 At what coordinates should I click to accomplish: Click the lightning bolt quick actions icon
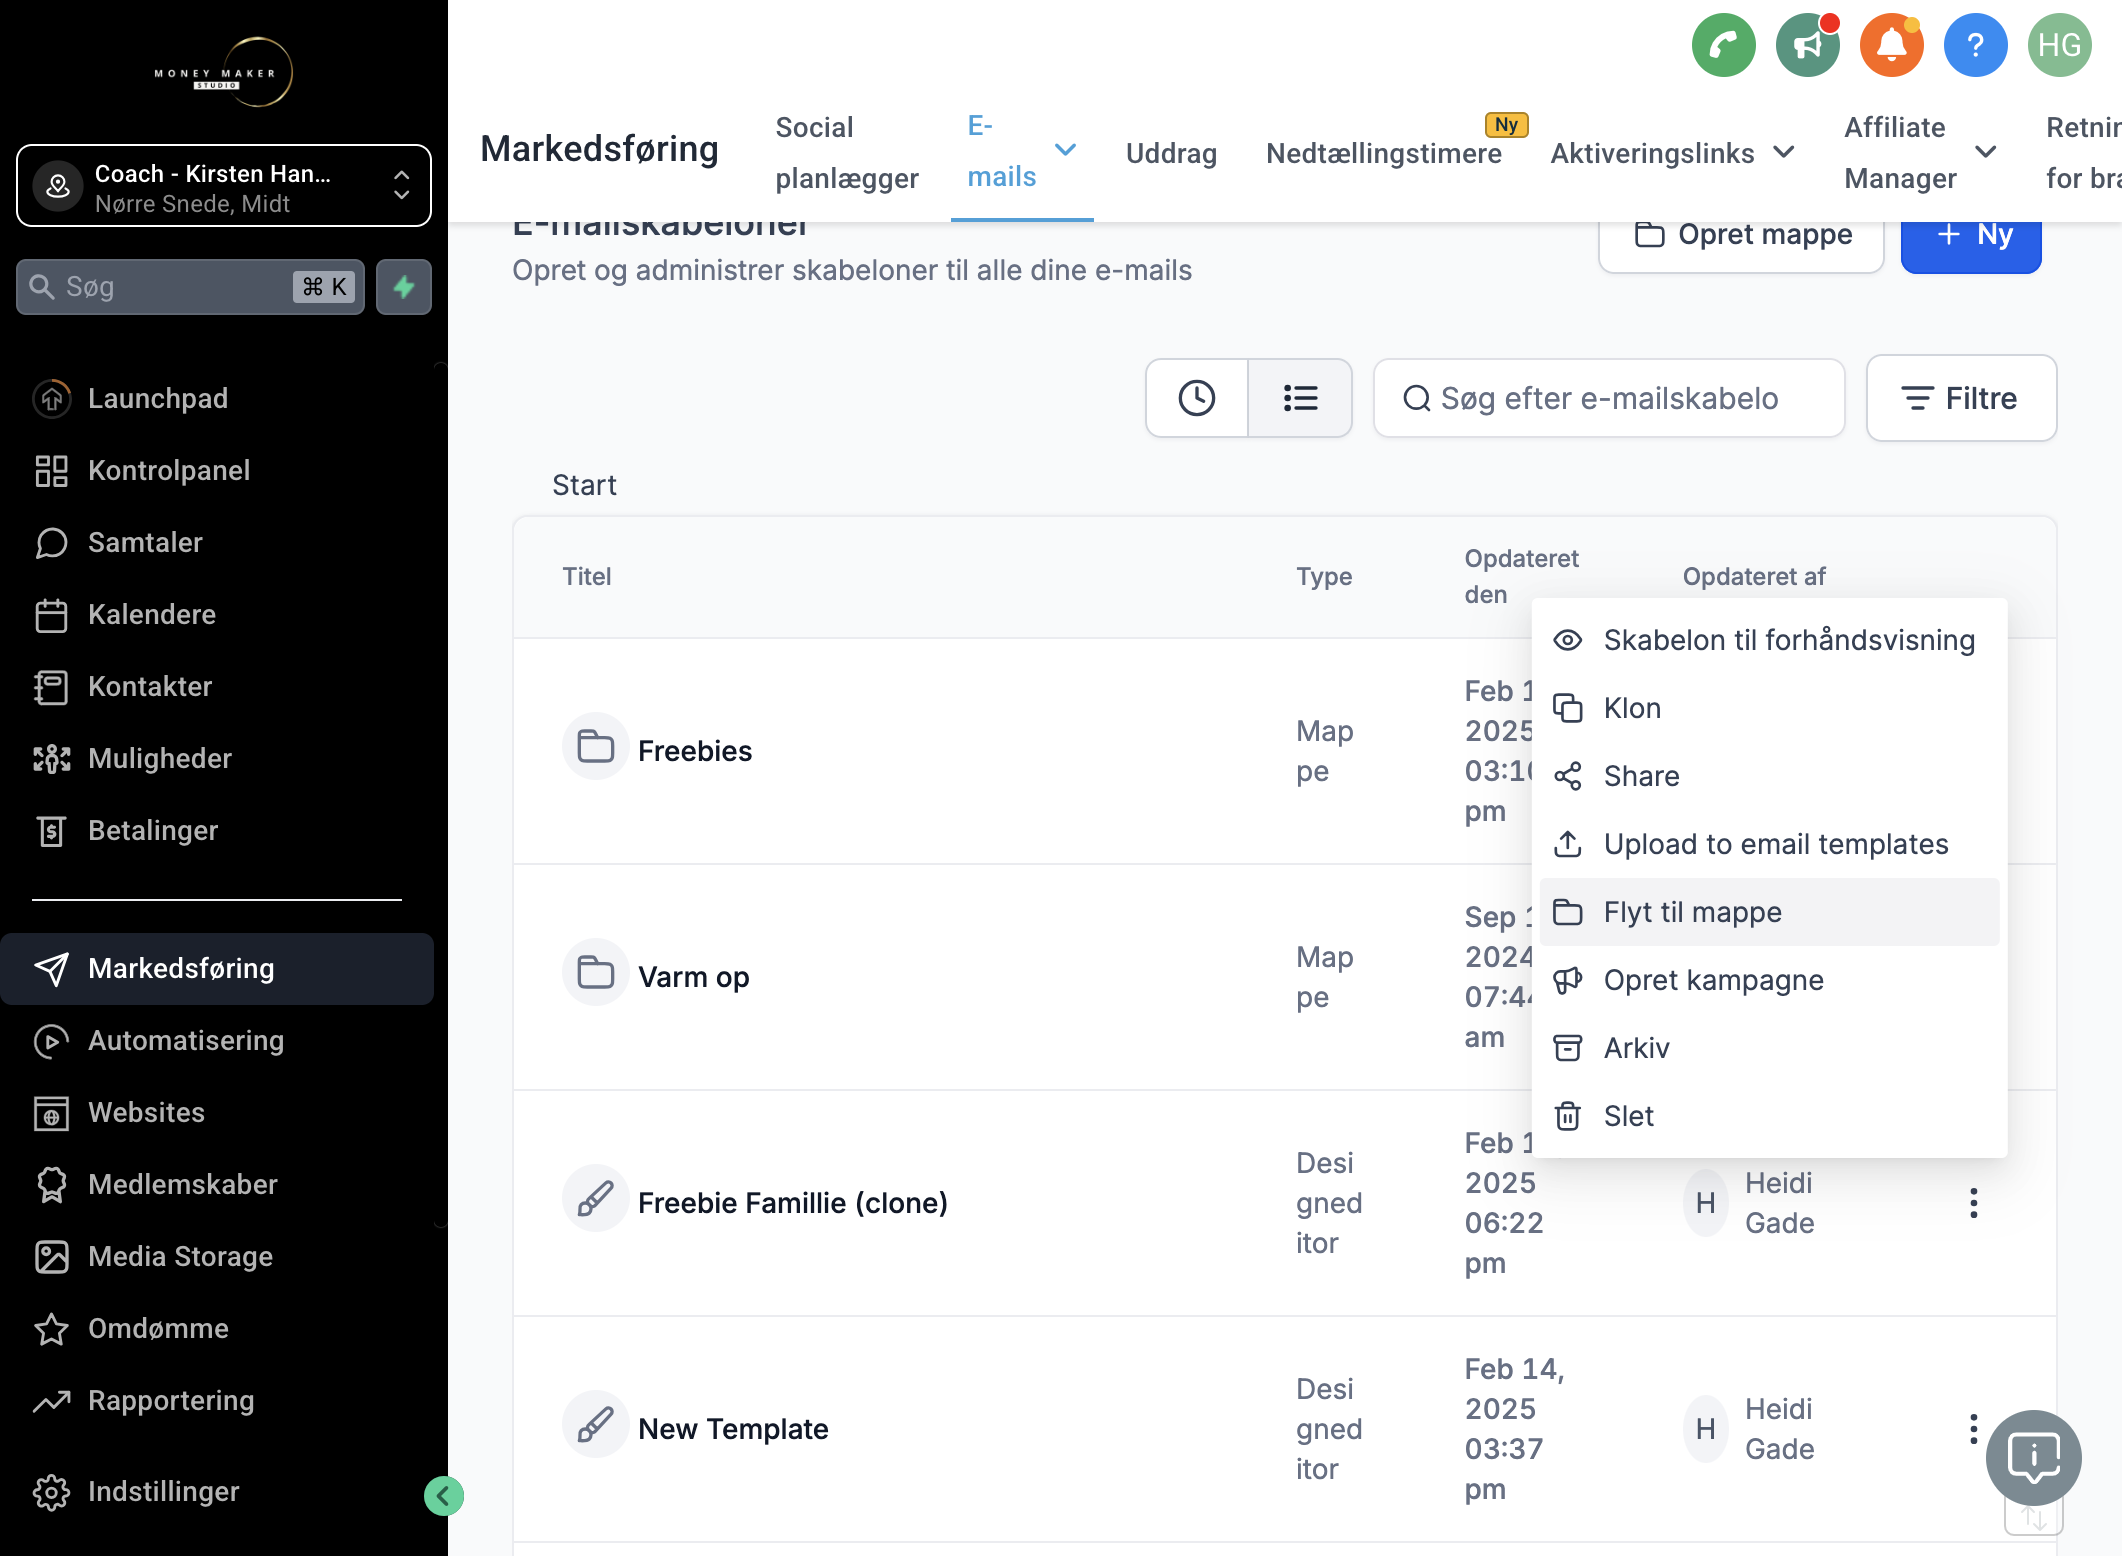[x=404, y=287]
